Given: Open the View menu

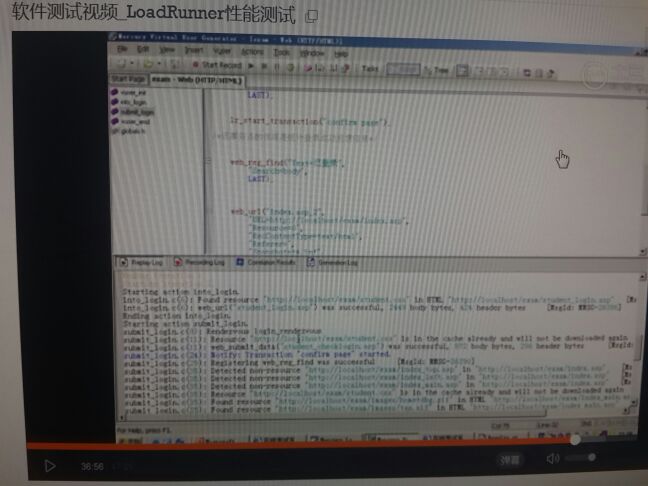Looking at the screenshot, I should coord(167,50).
